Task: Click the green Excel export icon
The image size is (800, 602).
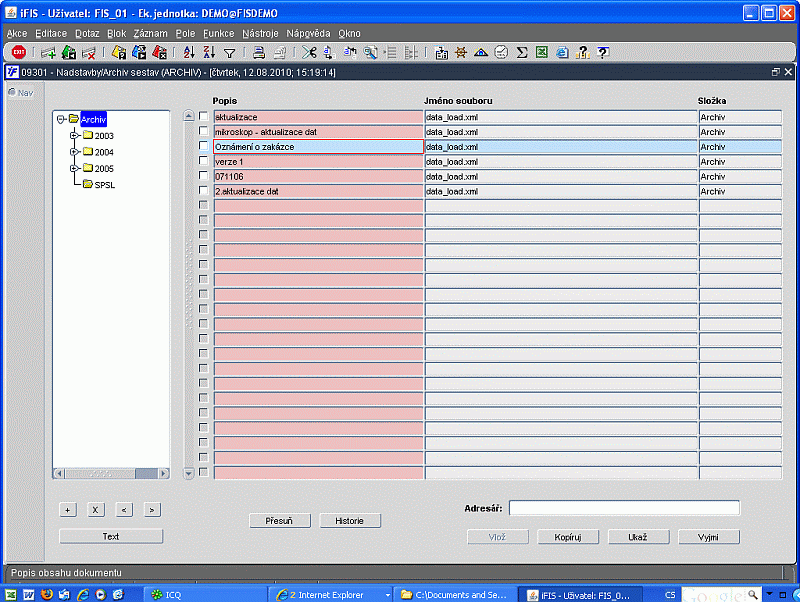Action: (x=542, y=52)
